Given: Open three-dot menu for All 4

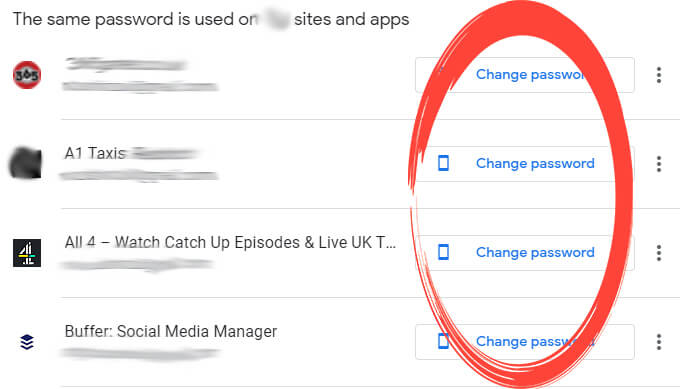Looking at the screenshot, I should pos(659,253).
